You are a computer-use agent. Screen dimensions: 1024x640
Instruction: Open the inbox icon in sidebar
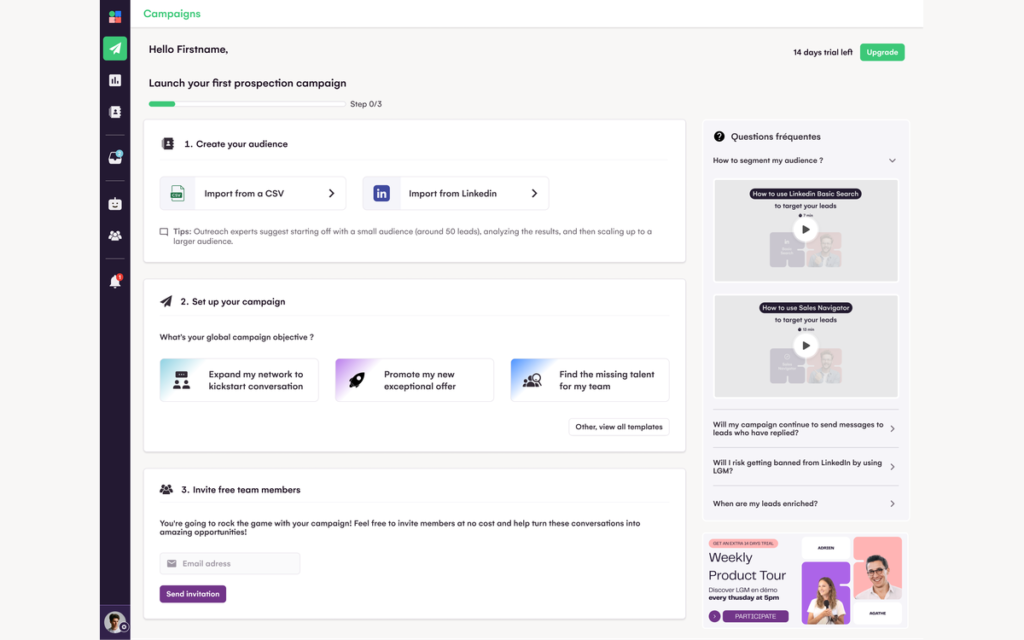115,157
